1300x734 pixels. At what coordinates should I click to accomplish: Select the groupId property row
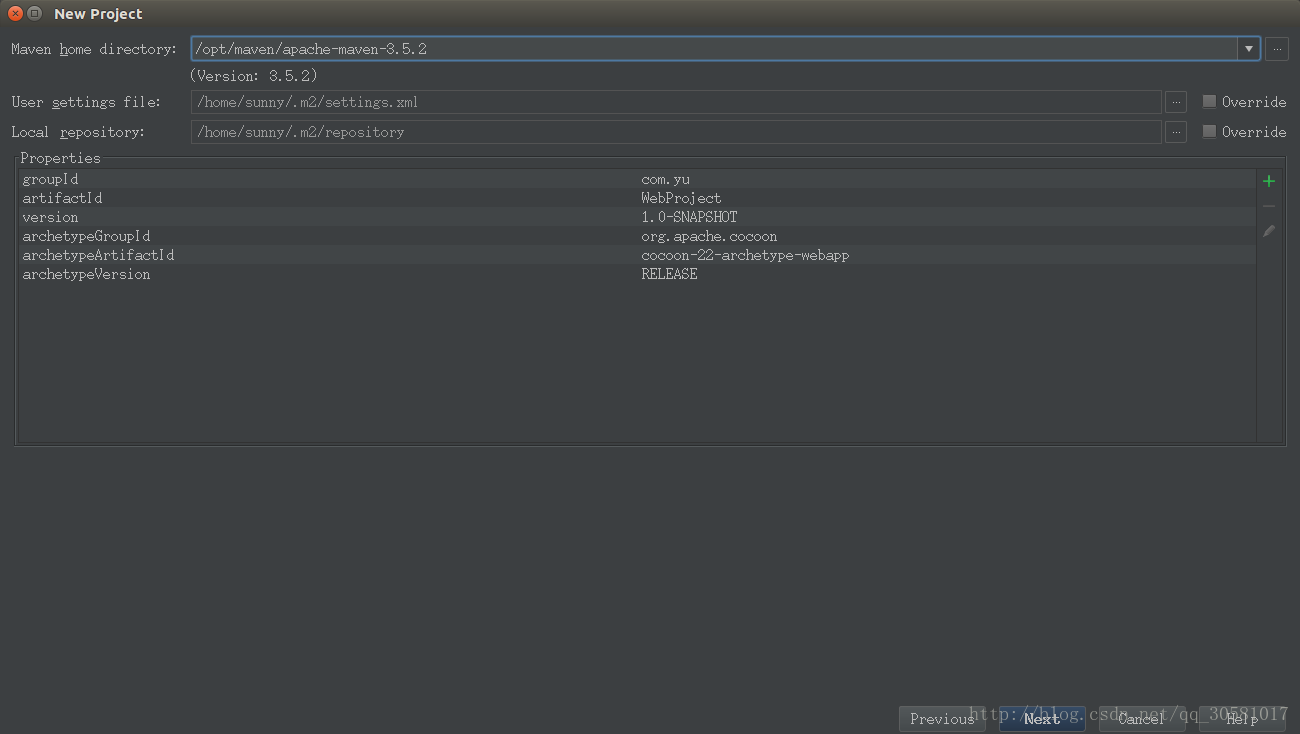click(x=637, y=179)
